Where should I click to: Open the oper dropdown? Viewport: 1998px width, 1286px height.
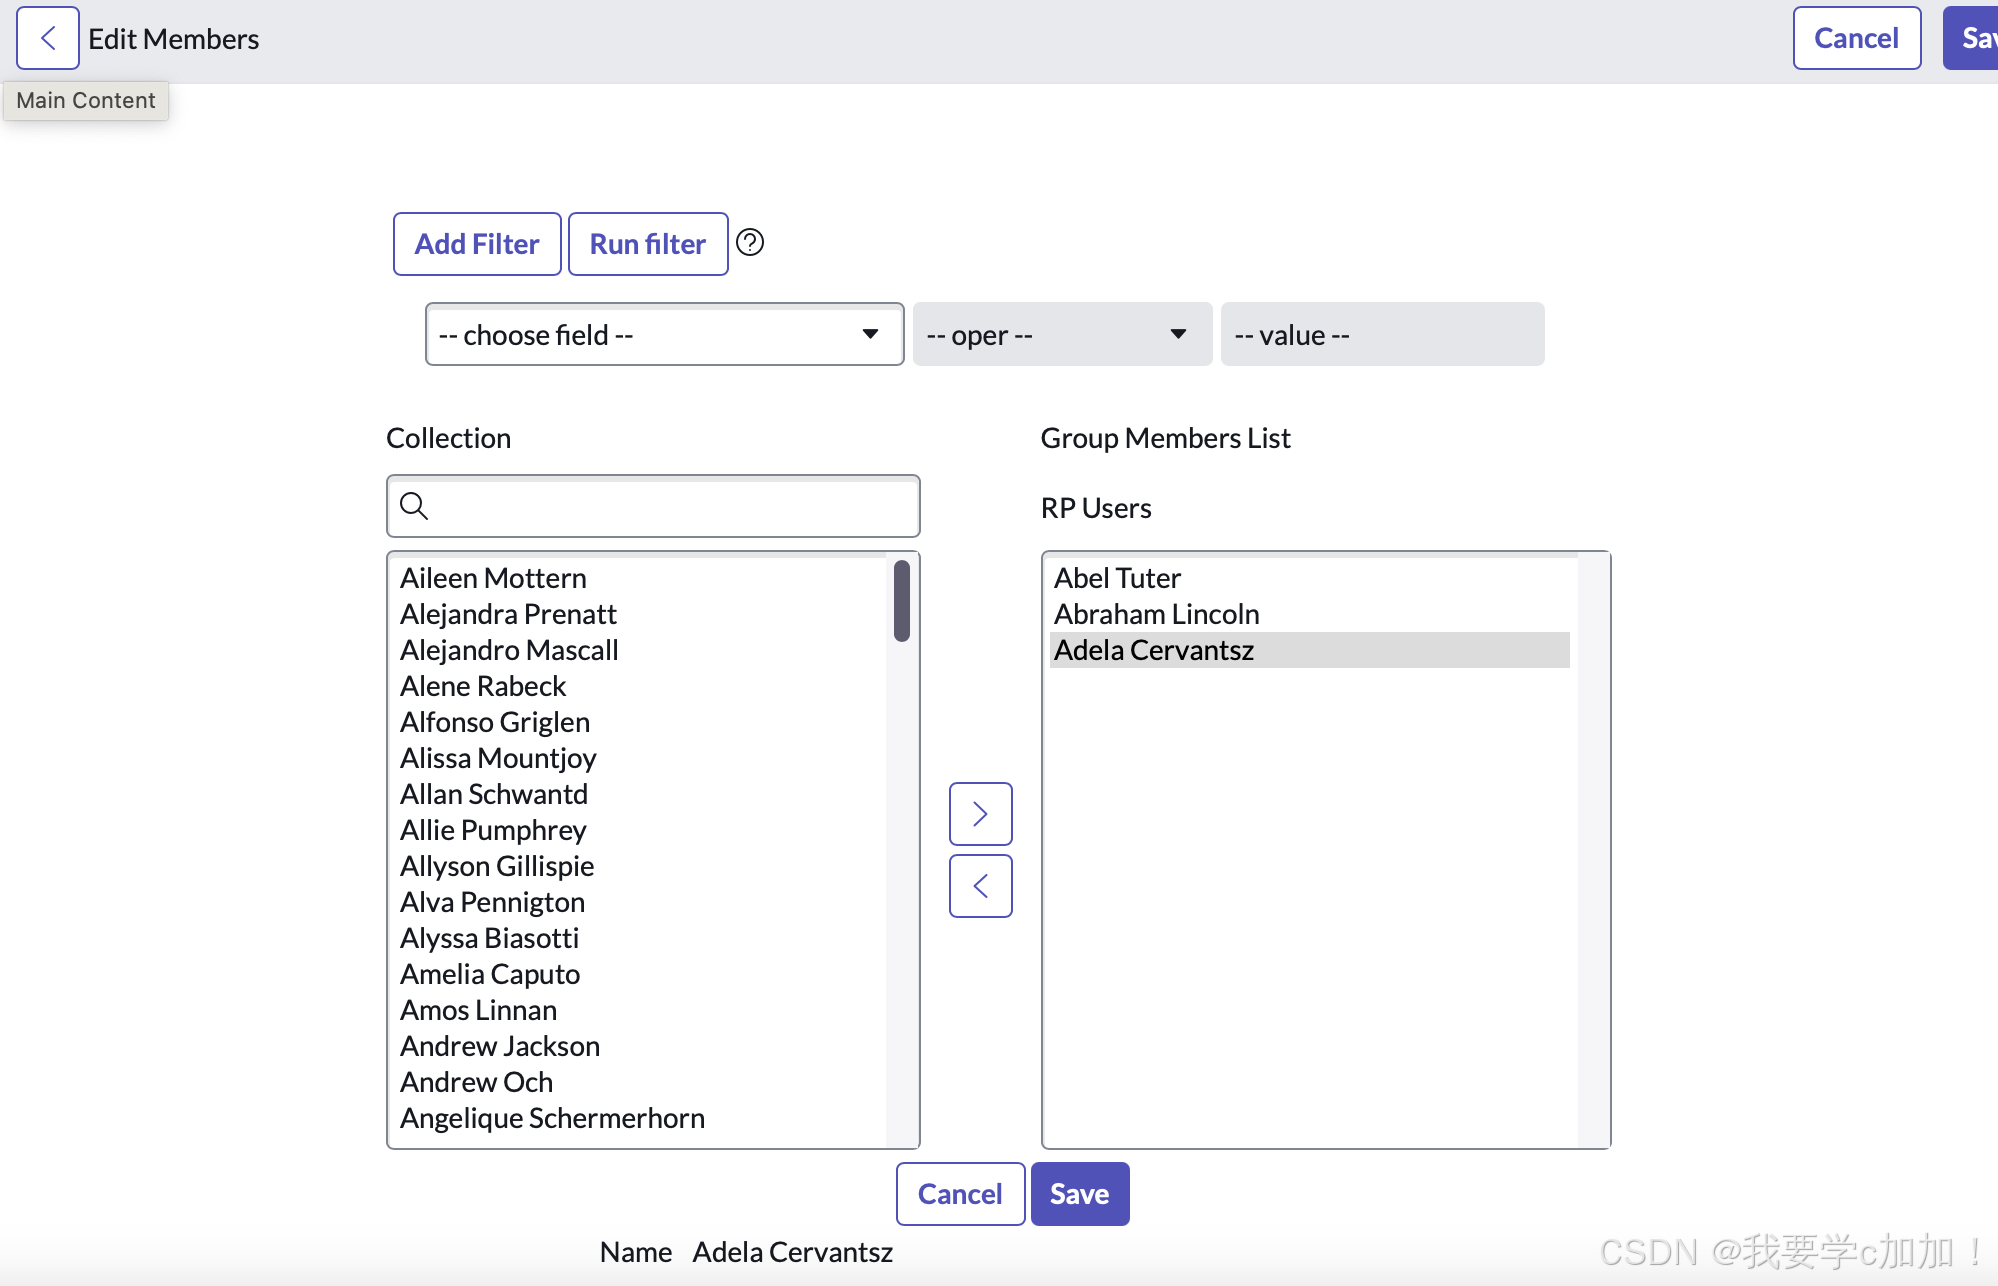click(x=1061, y=334)
